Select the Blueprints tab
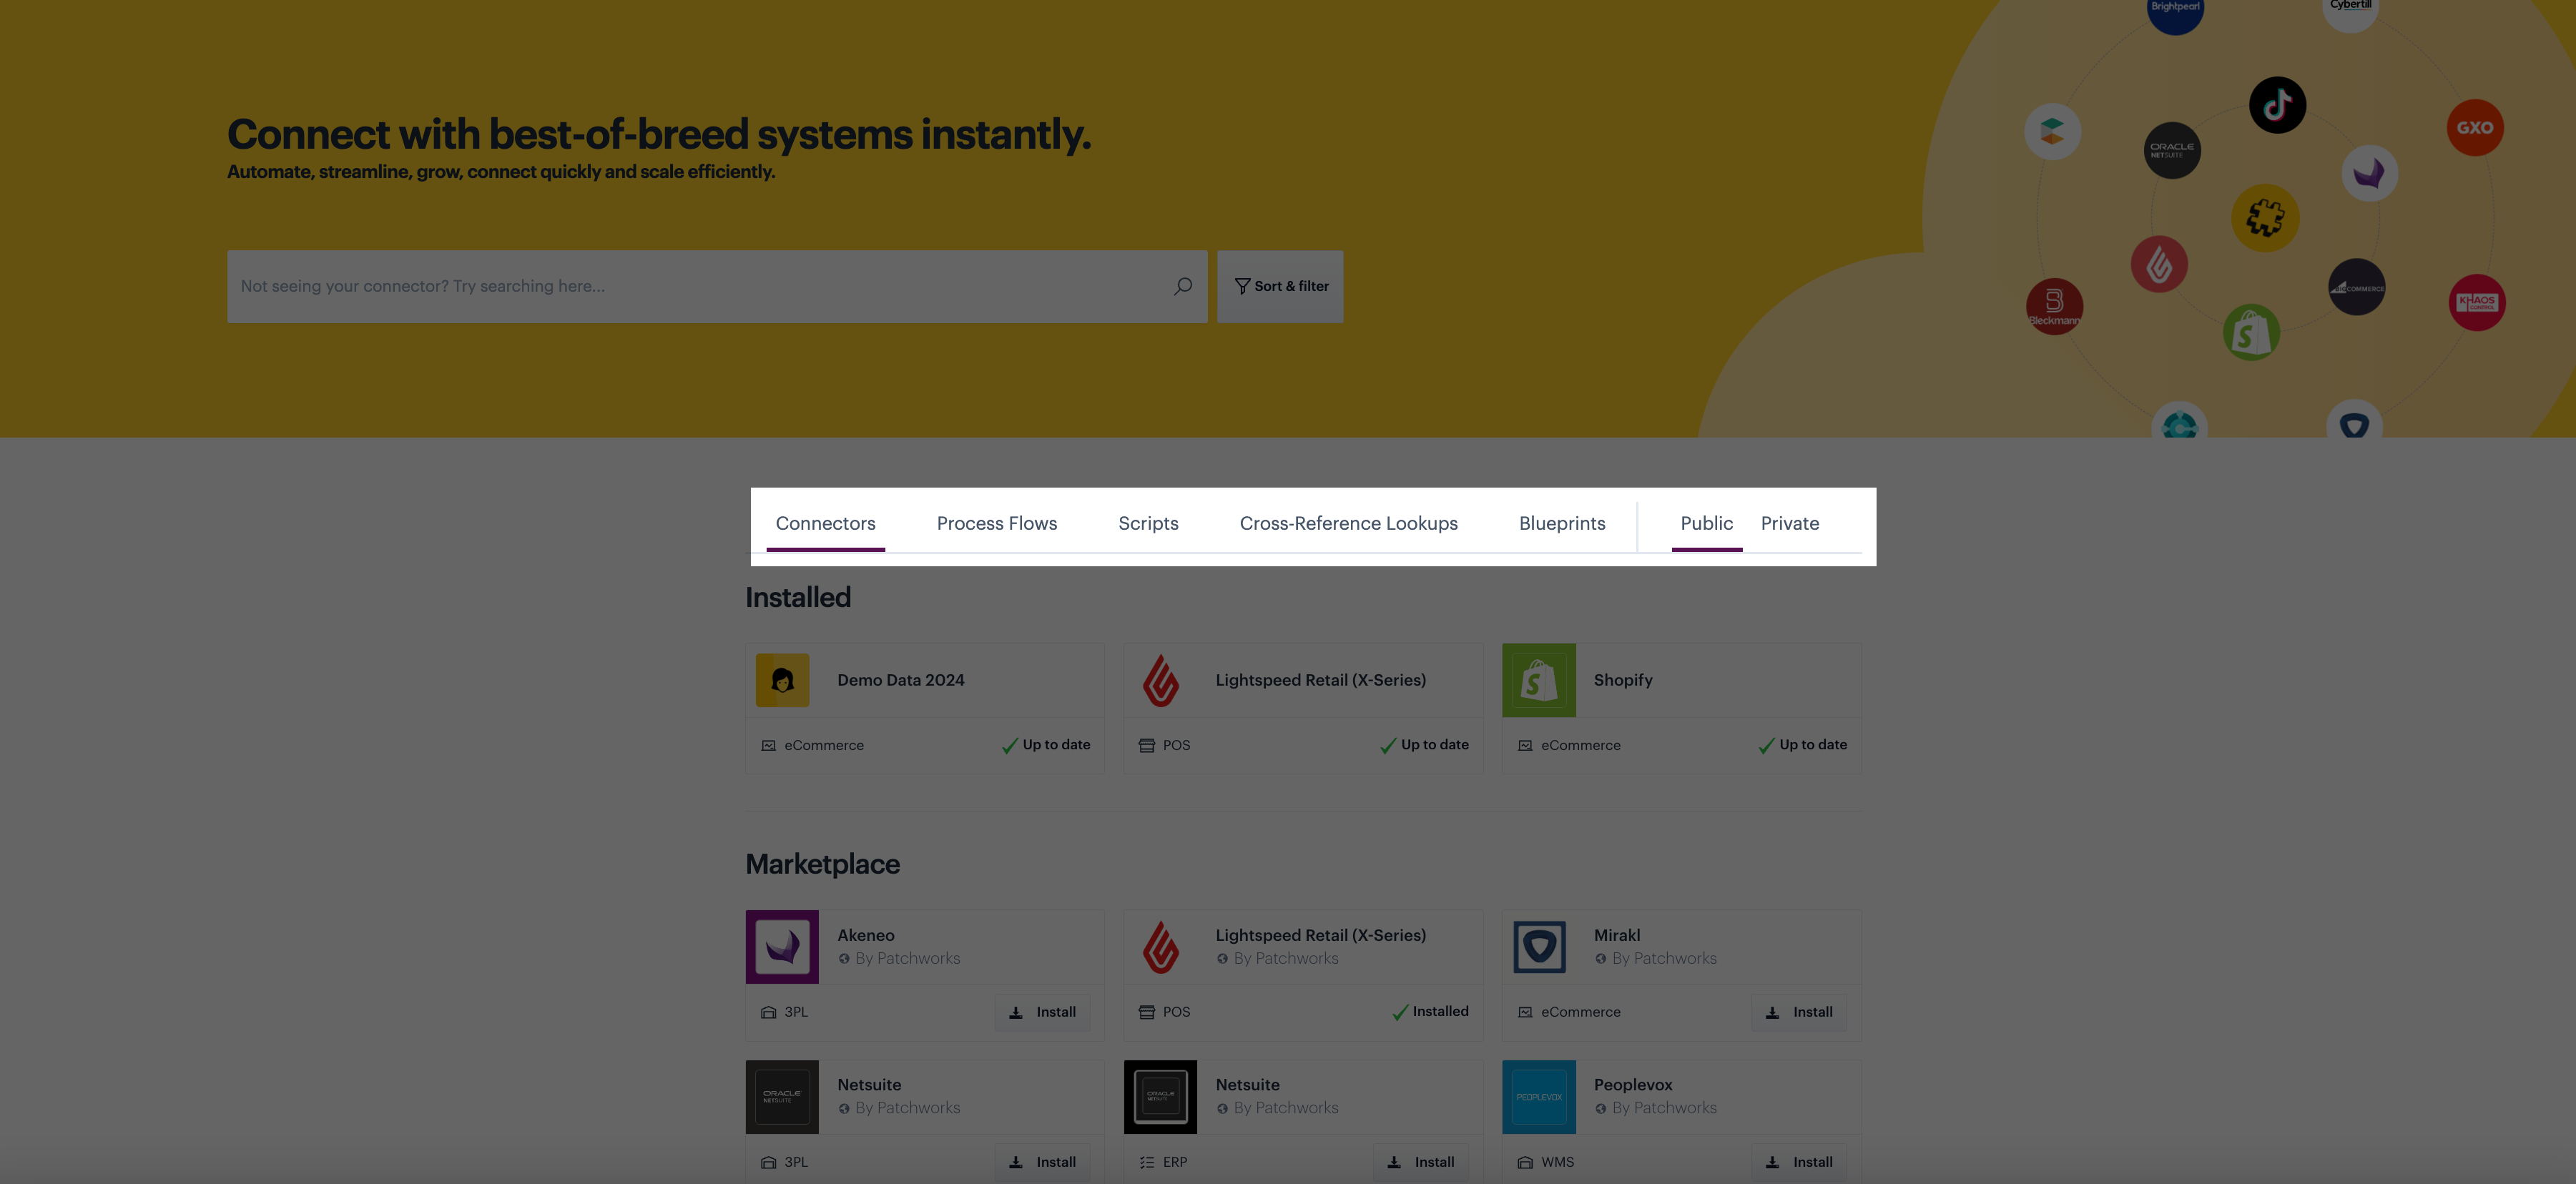The width and height of the screenshot is (2576, 1184). pyautogui.click(x=1562, y=523)
